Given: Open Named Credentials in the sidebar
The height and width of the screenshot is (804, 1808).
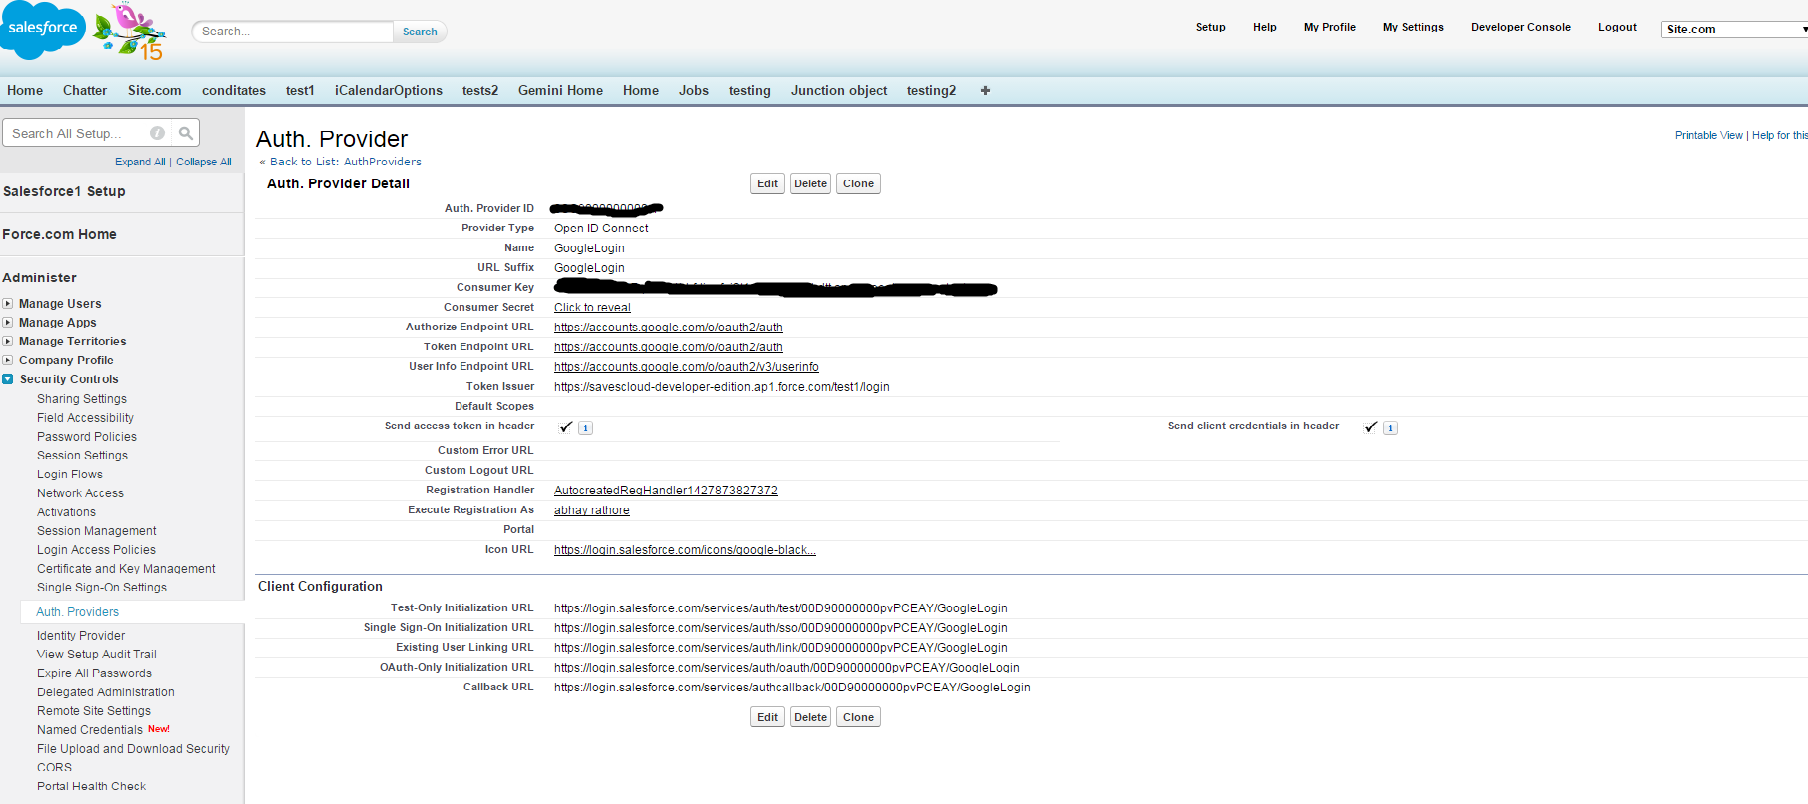Looking at the screenshot, I should point(90,730).
